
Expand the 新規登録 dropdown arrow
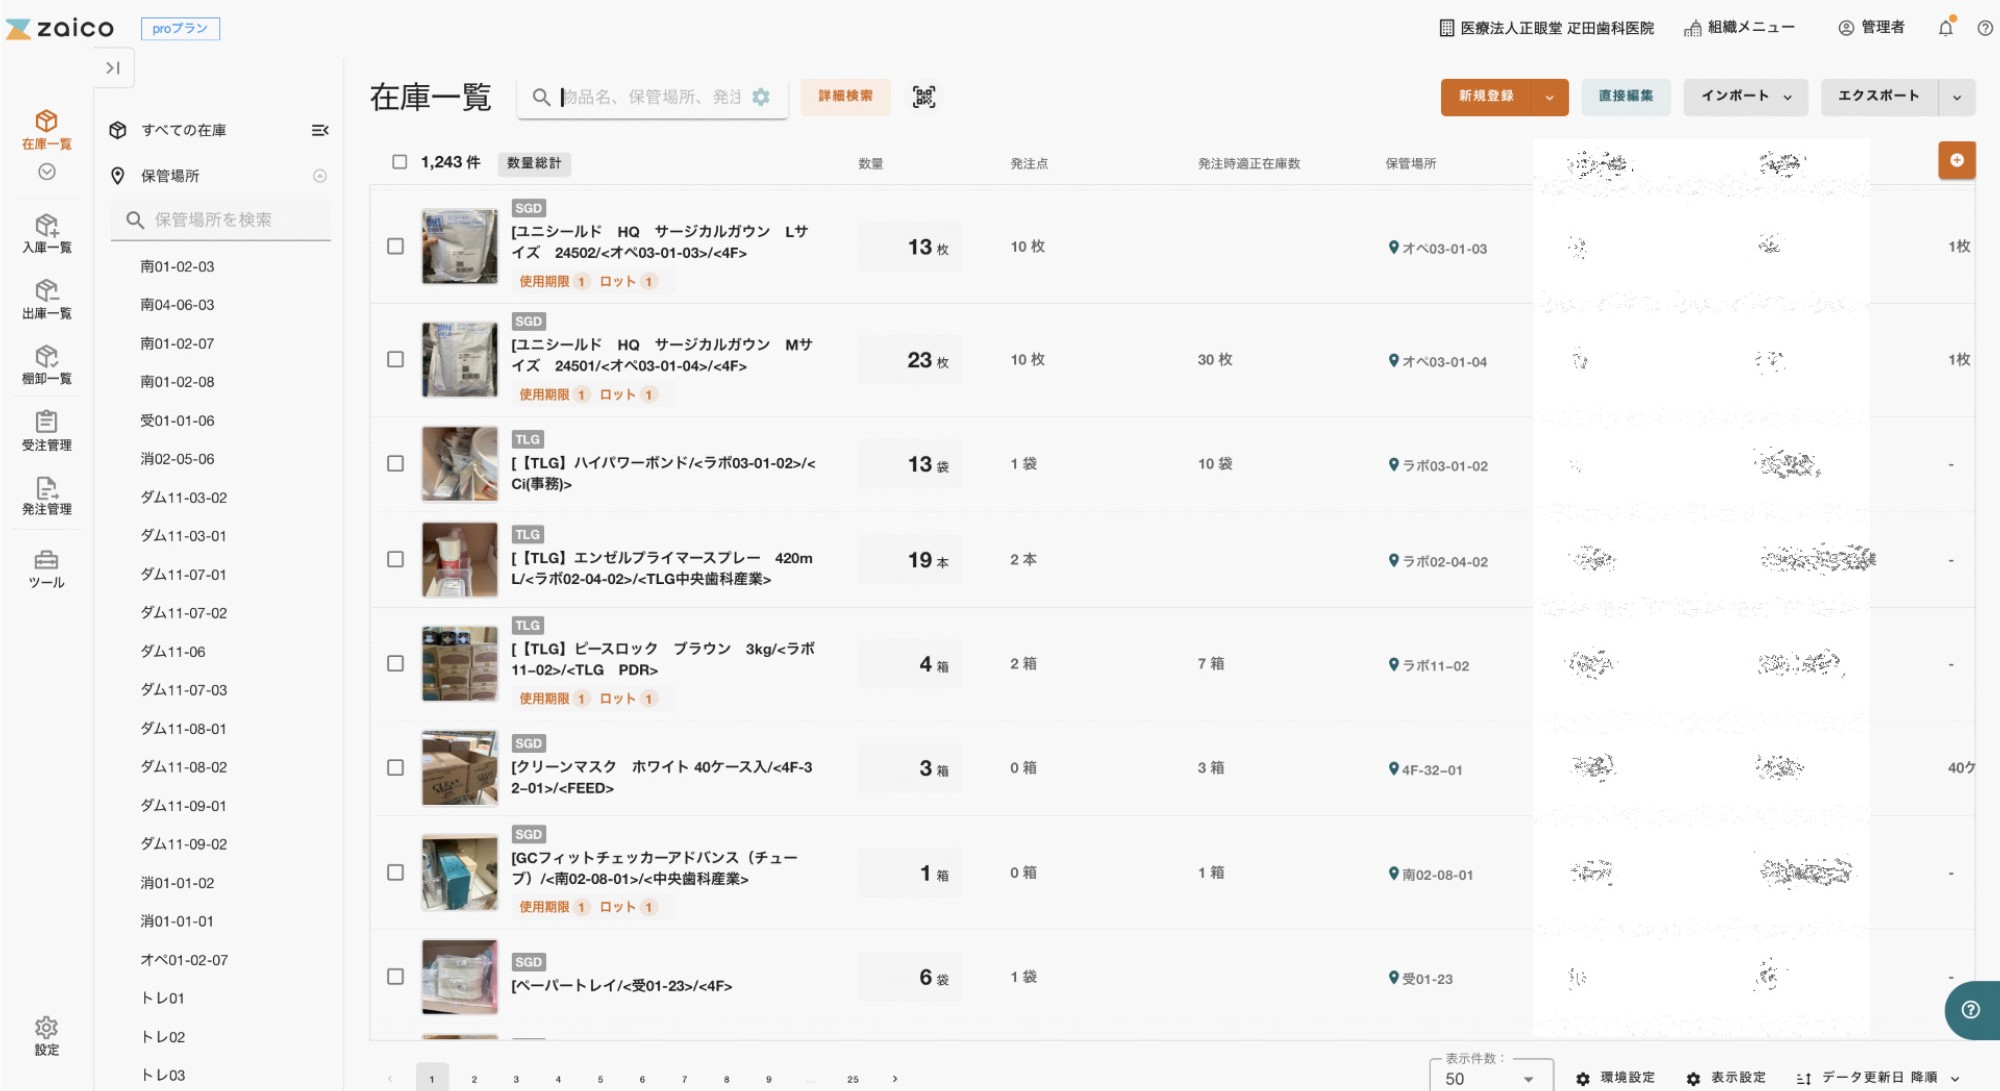pos(1550,97)
